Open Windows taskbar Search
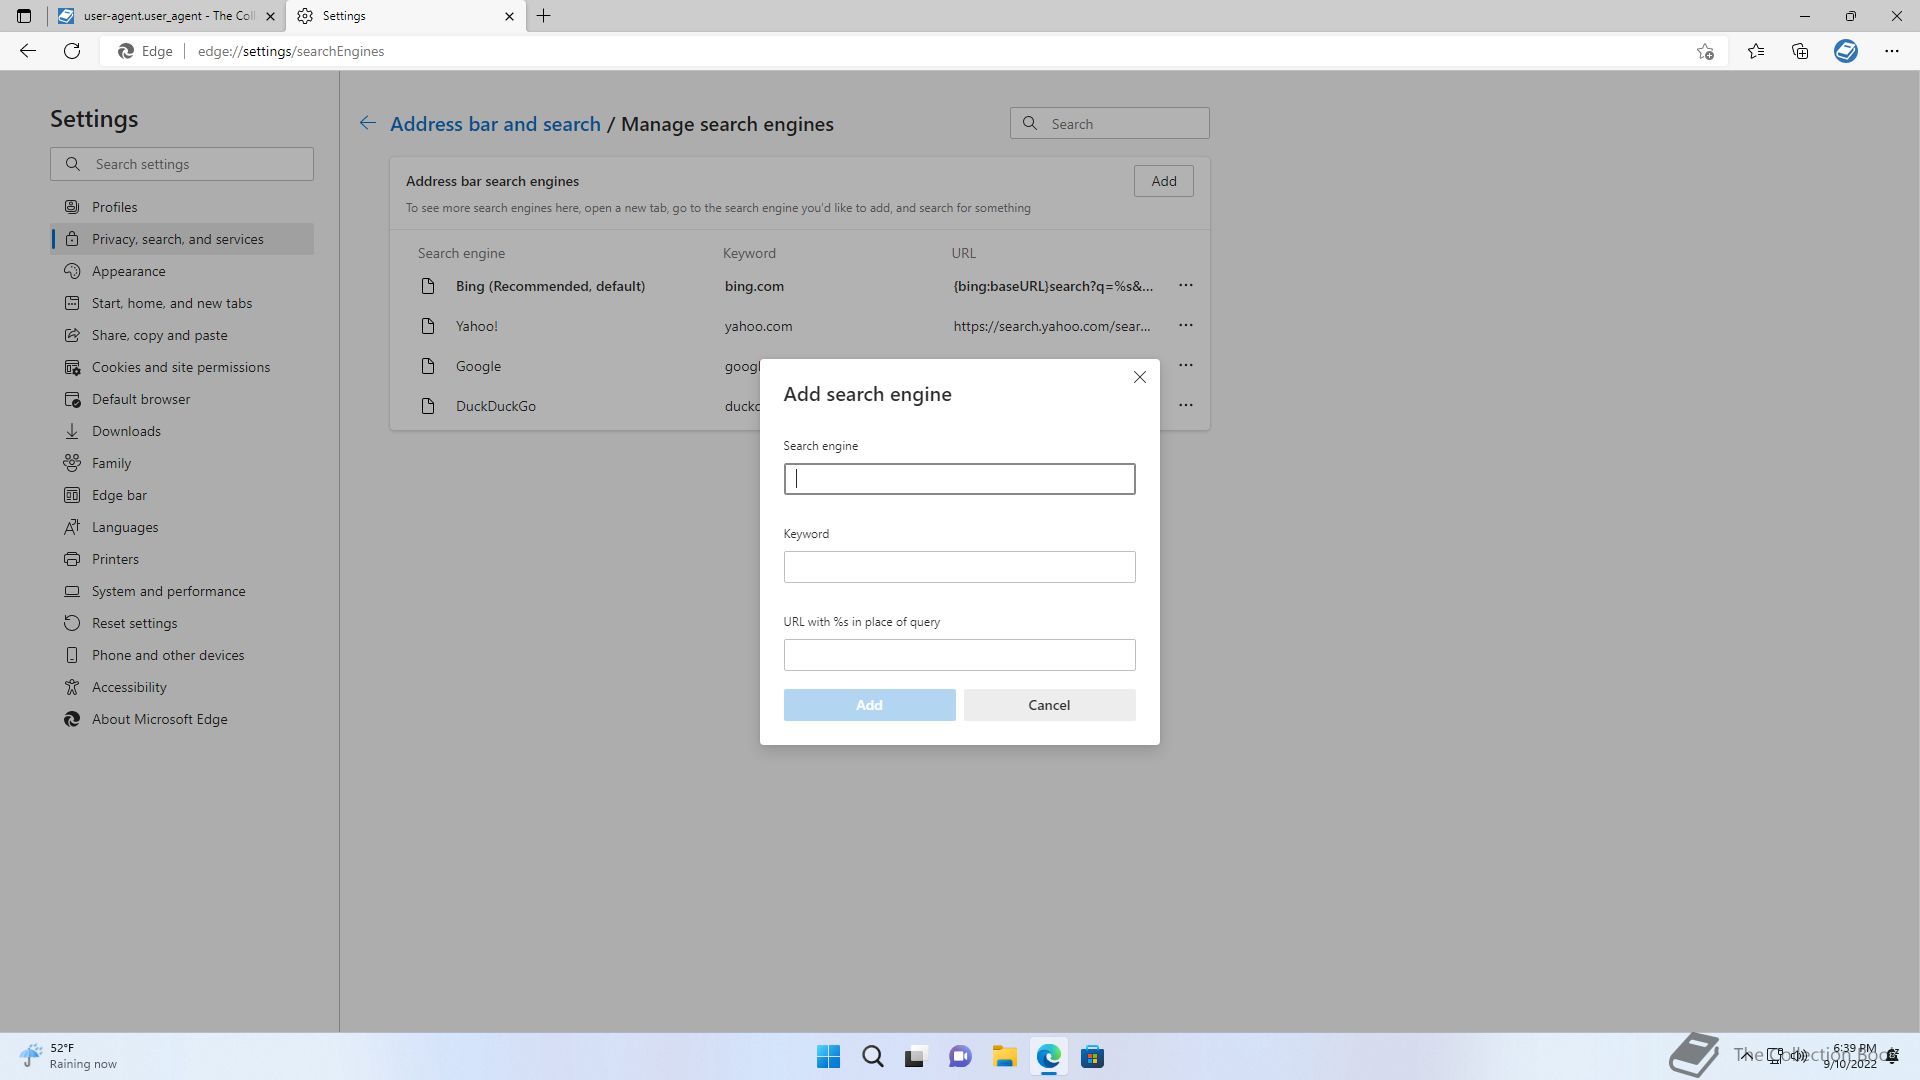 872,1057
